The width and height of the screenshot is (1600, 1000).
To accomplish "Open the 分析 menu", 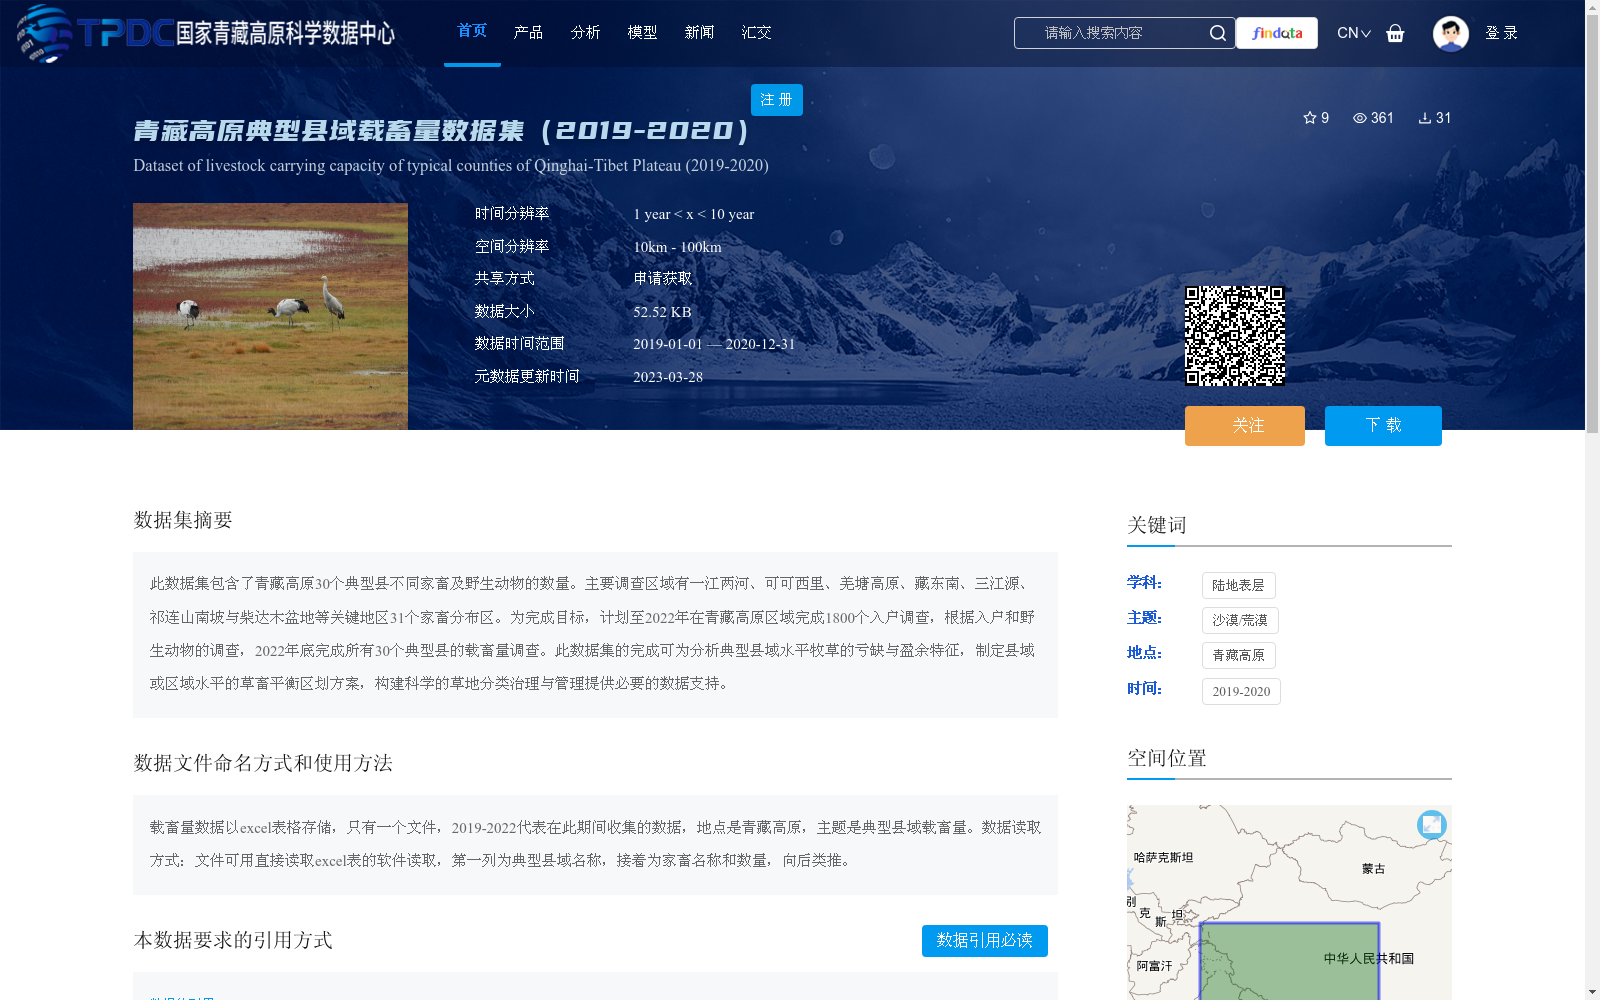I will 585,33.
